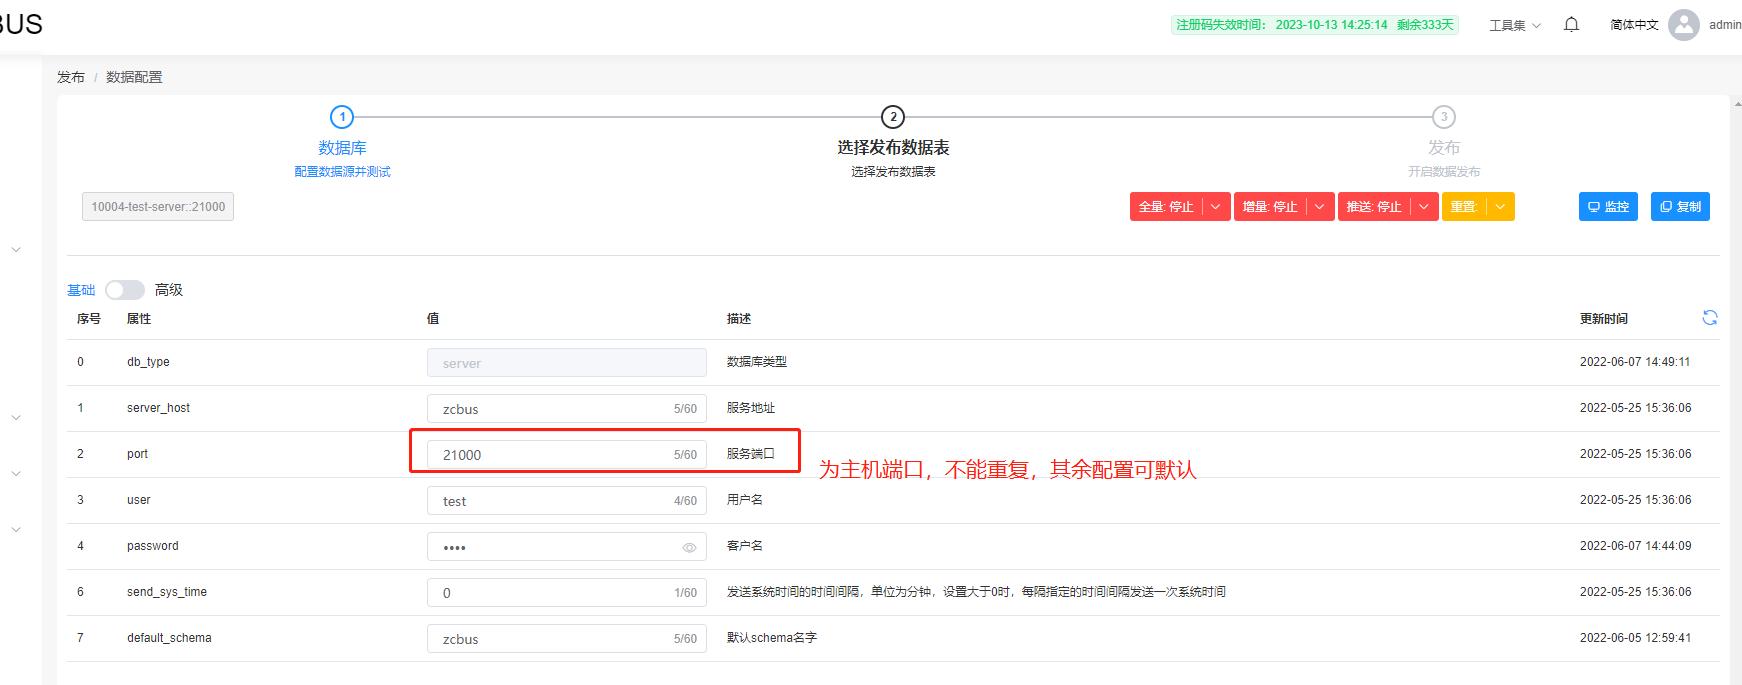The height and width of the screenshot is (685, 1742).
Task: Click the 发布 breadcrumb link
Action: pos(71,77)
